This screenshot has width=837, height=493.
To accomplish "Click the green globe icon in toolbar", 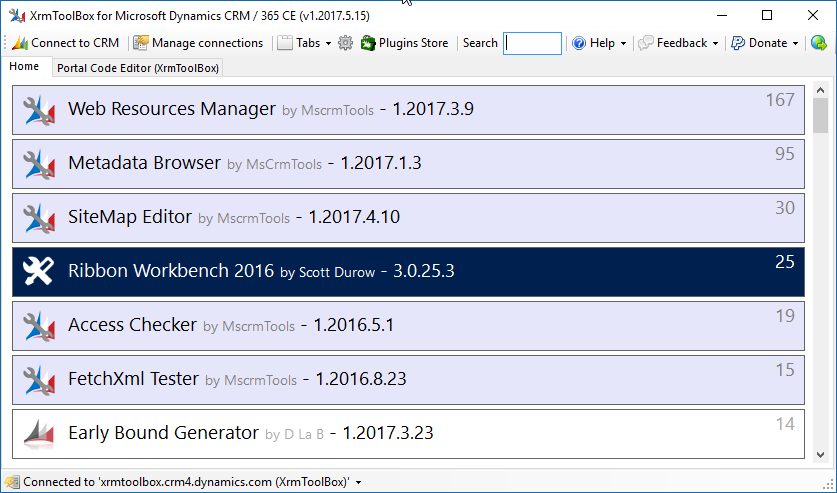I will pyautogui.click(x=818, y=43).
